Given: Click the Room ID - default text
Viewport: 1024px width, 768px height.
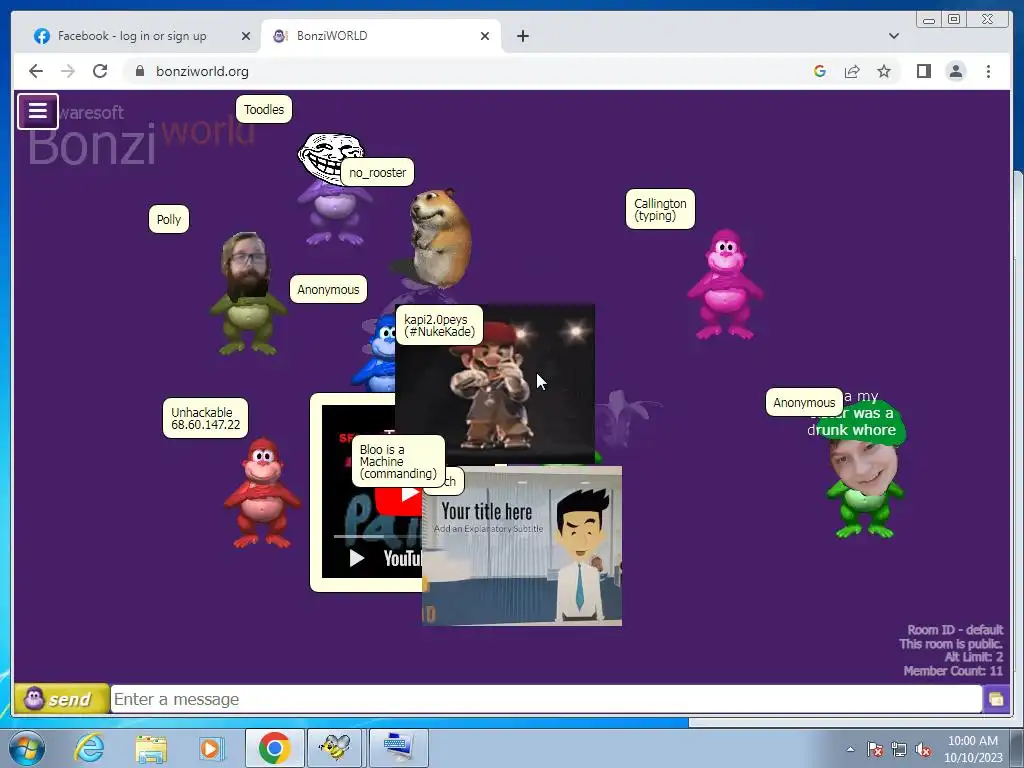Looking at the screenshot, I should pyautogui.click(x=955, y=630).
